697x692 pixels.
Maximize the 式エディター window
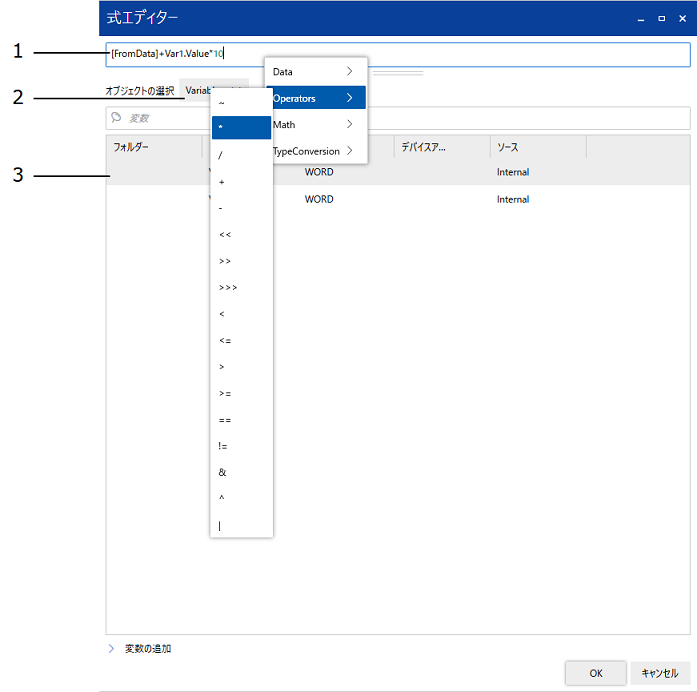661,19
